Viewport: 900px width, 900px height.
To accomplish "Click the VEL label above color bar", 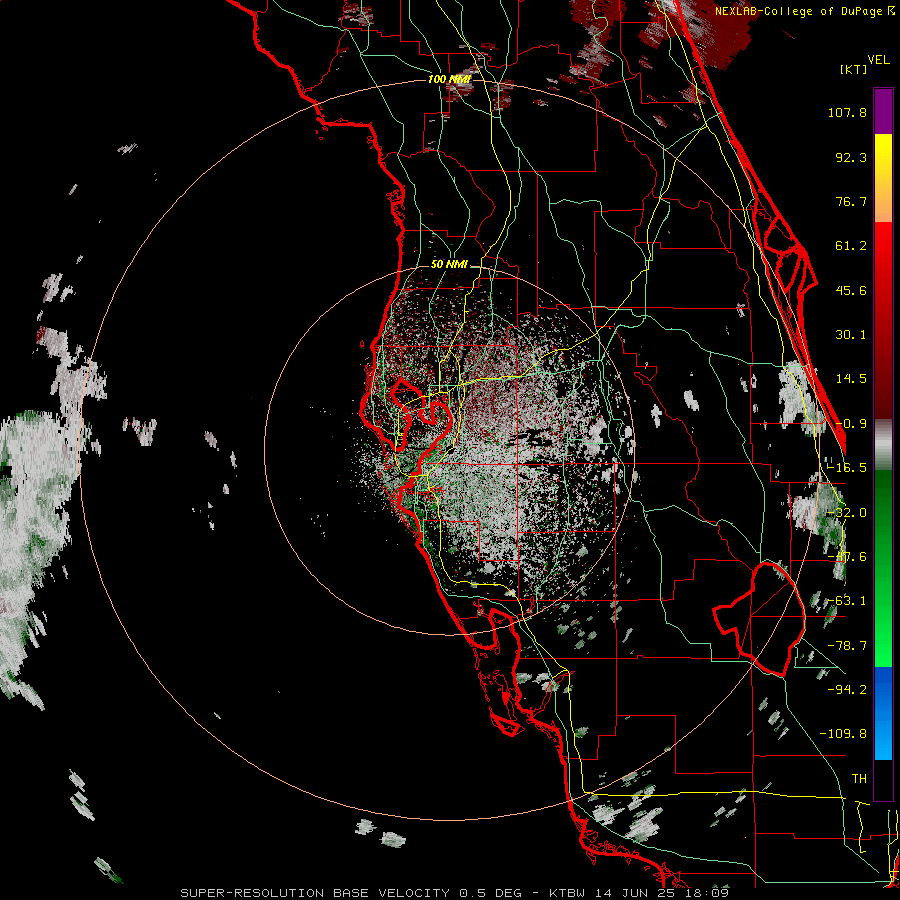I will pyautogui.click(x=878, y=60).
